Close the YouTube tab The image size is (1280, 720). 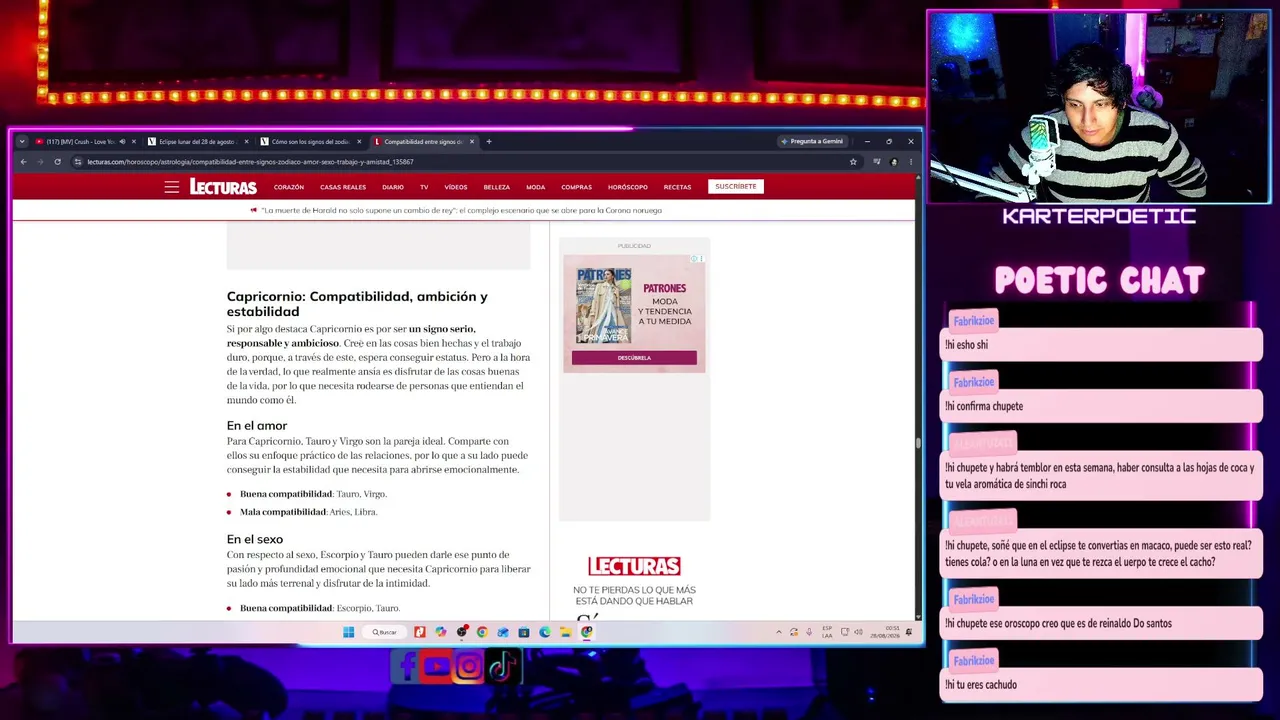coord(133,142)
